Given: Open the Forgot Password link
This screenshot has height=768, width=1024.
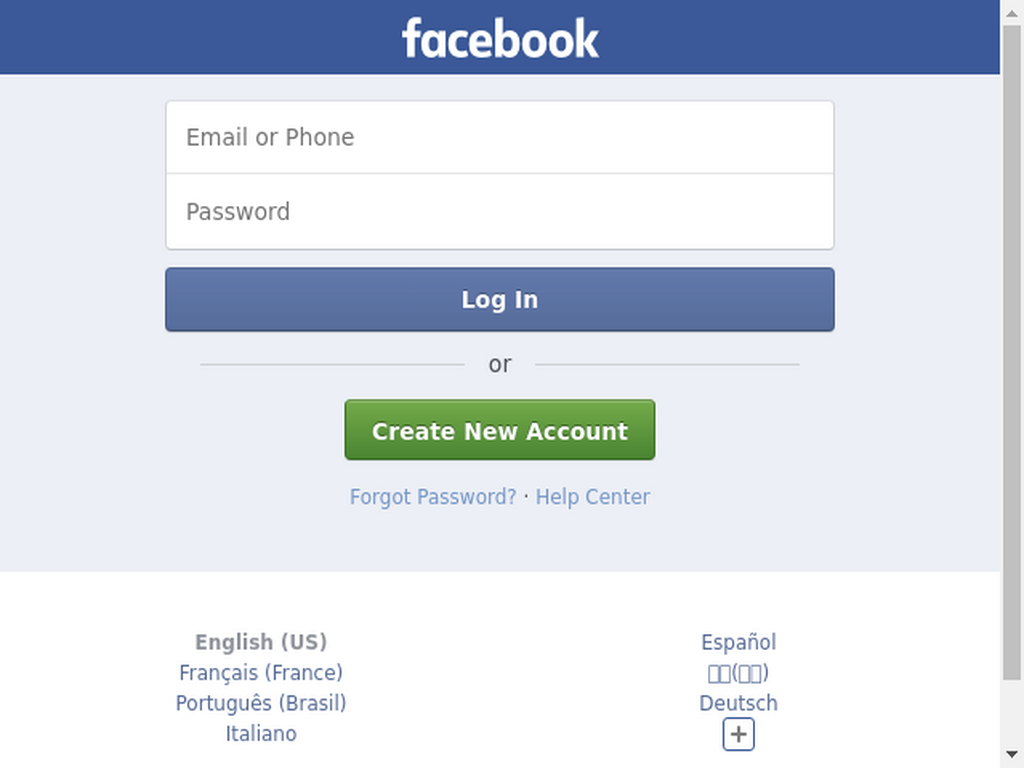Looking at the screenshot, I should coord(433,497).
